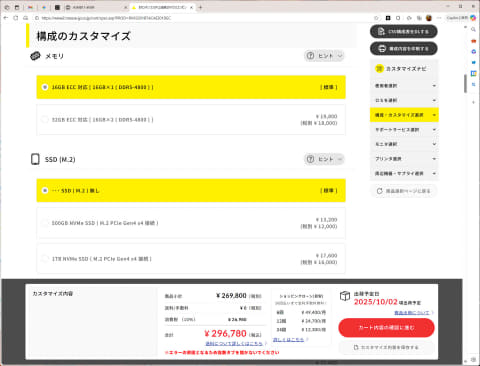Open the memory section ヒント dropdown

324,56
